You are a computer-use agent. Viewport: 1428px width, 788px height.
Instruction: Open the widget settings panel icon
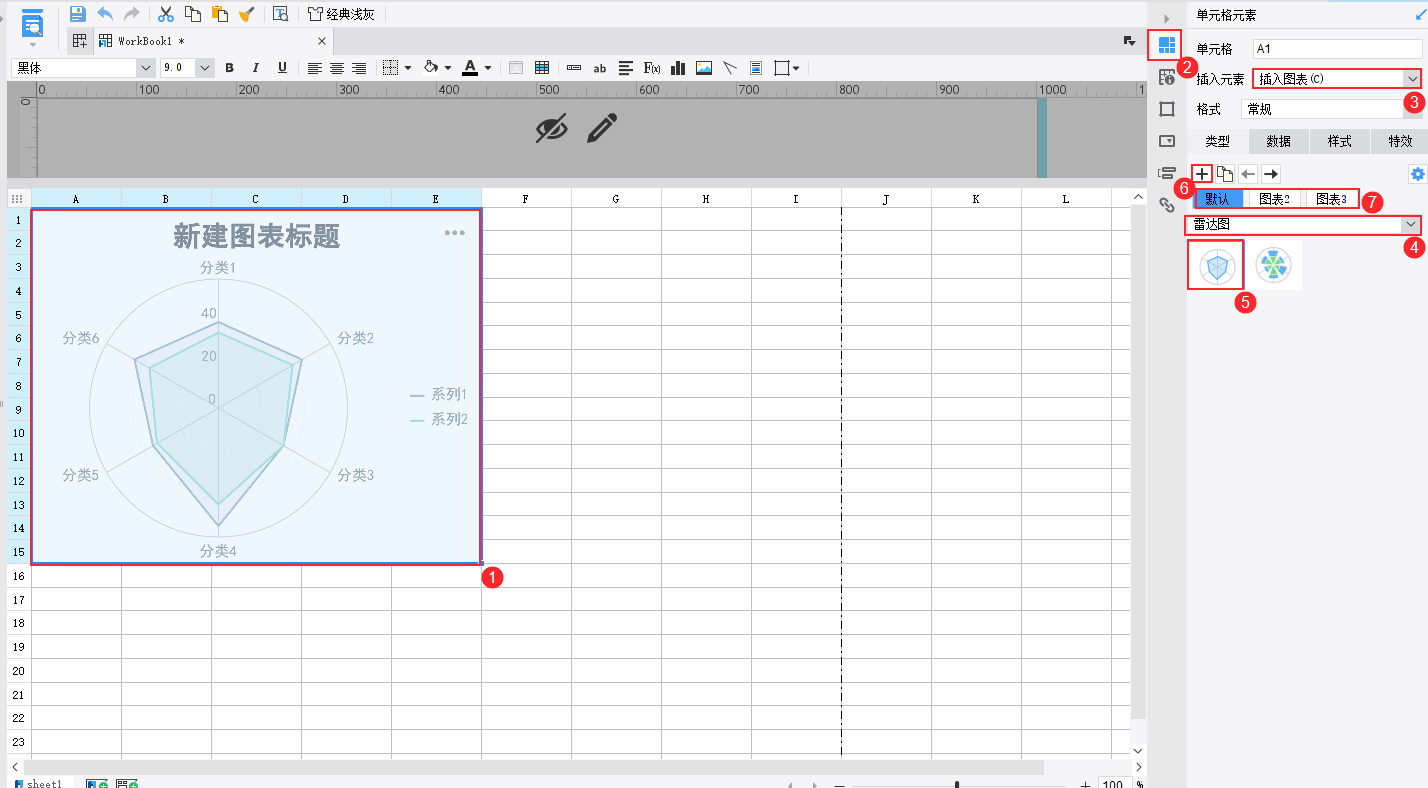click(x=1166, y=141)
